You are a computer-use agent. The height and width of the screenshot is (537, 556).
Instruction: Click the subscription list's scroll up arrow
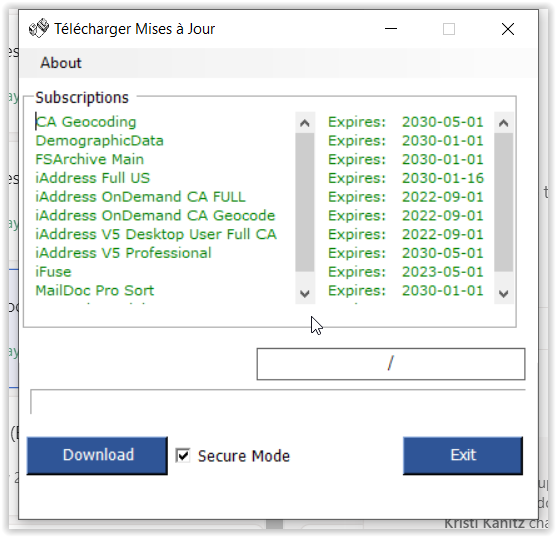tap(305, 123)
